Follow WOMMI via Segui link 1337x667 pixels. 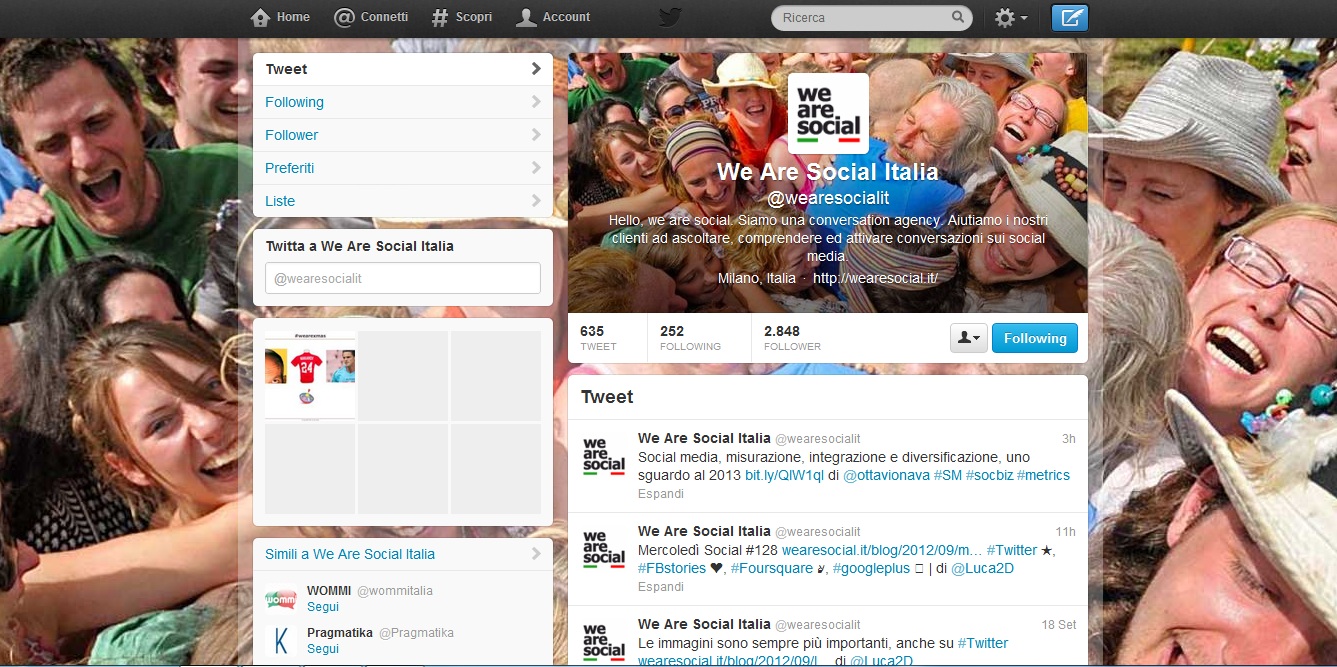323,607
